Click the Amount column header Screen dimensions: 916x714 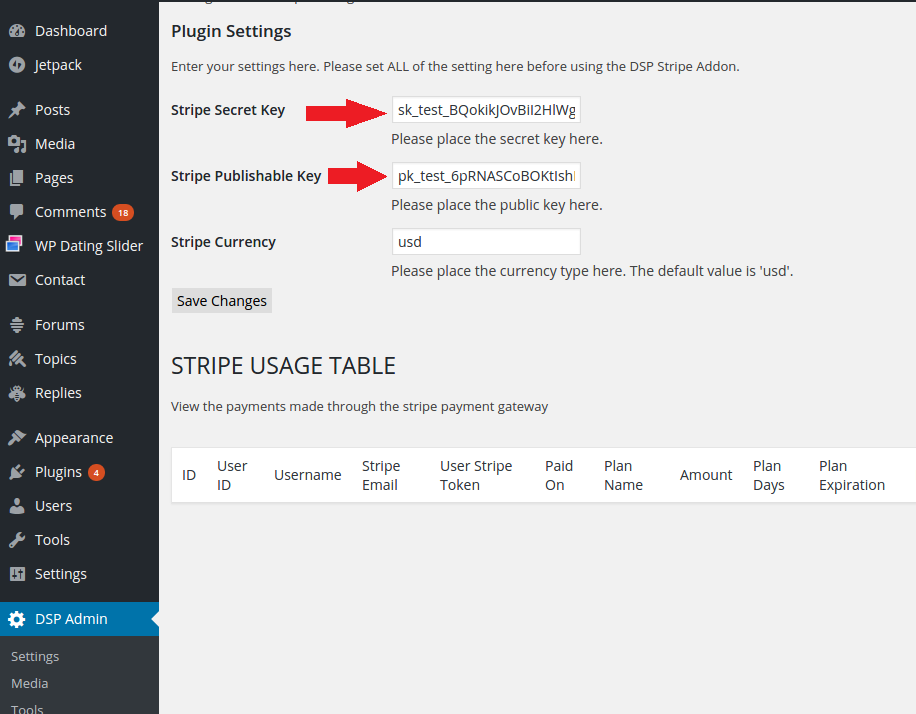point(706,475)
